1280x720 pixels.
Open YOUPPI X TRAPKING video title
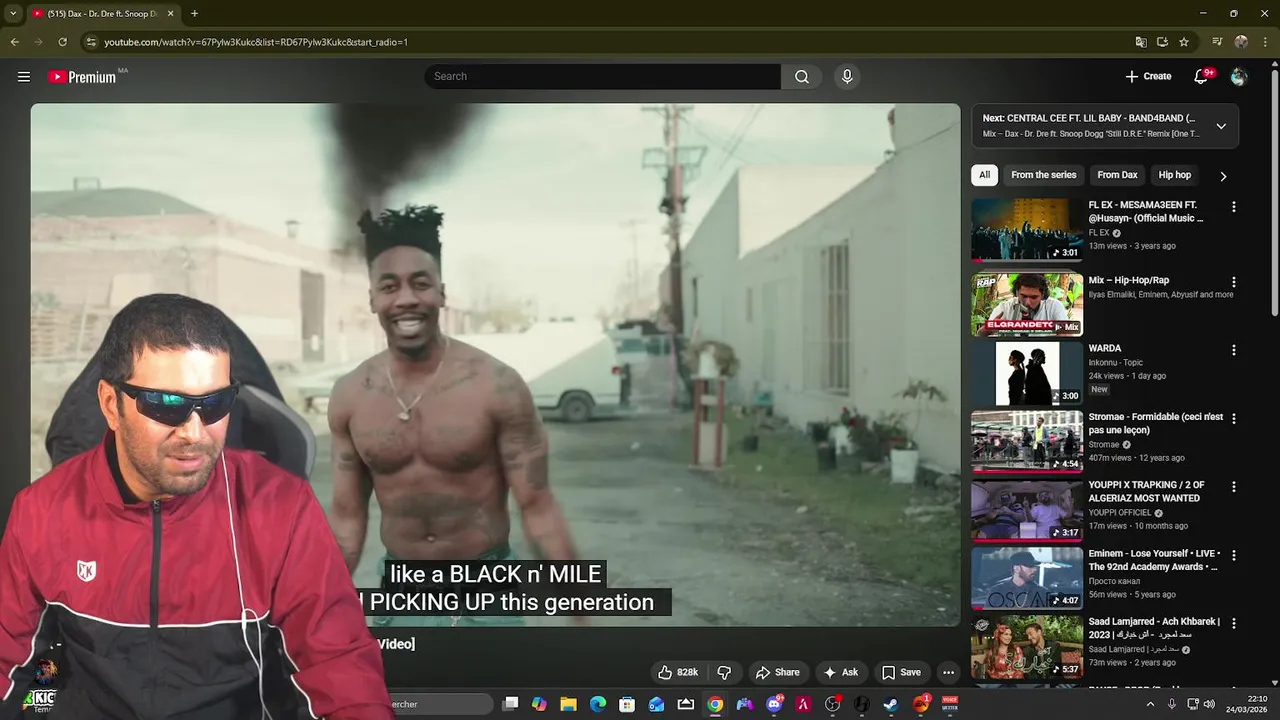[x=1146, y=491]
